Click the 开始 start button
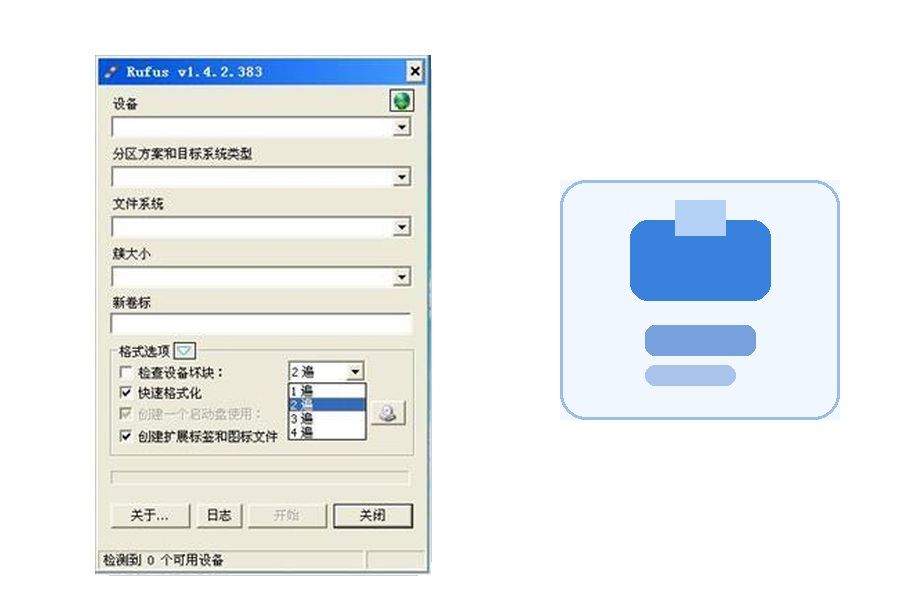This screenshot has height=600, width=900. click(x=287, y=515)
